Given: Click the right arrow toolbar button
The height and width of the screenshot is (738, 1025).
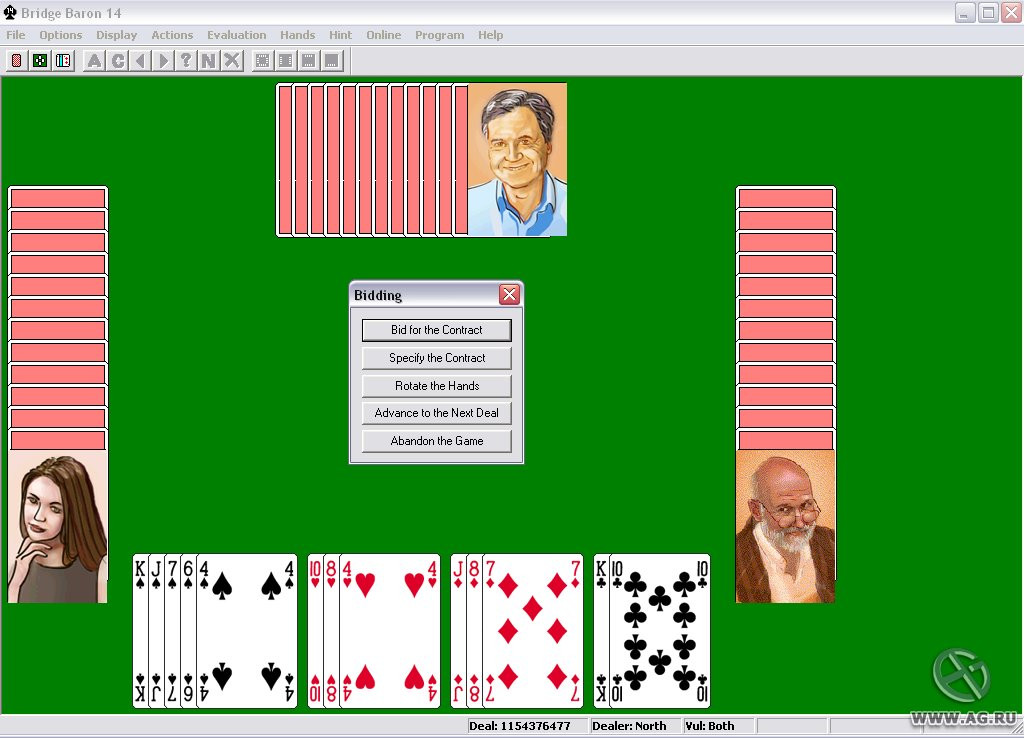Looking at the screenshot, I should pyautogui.click(x=163, y=61).
